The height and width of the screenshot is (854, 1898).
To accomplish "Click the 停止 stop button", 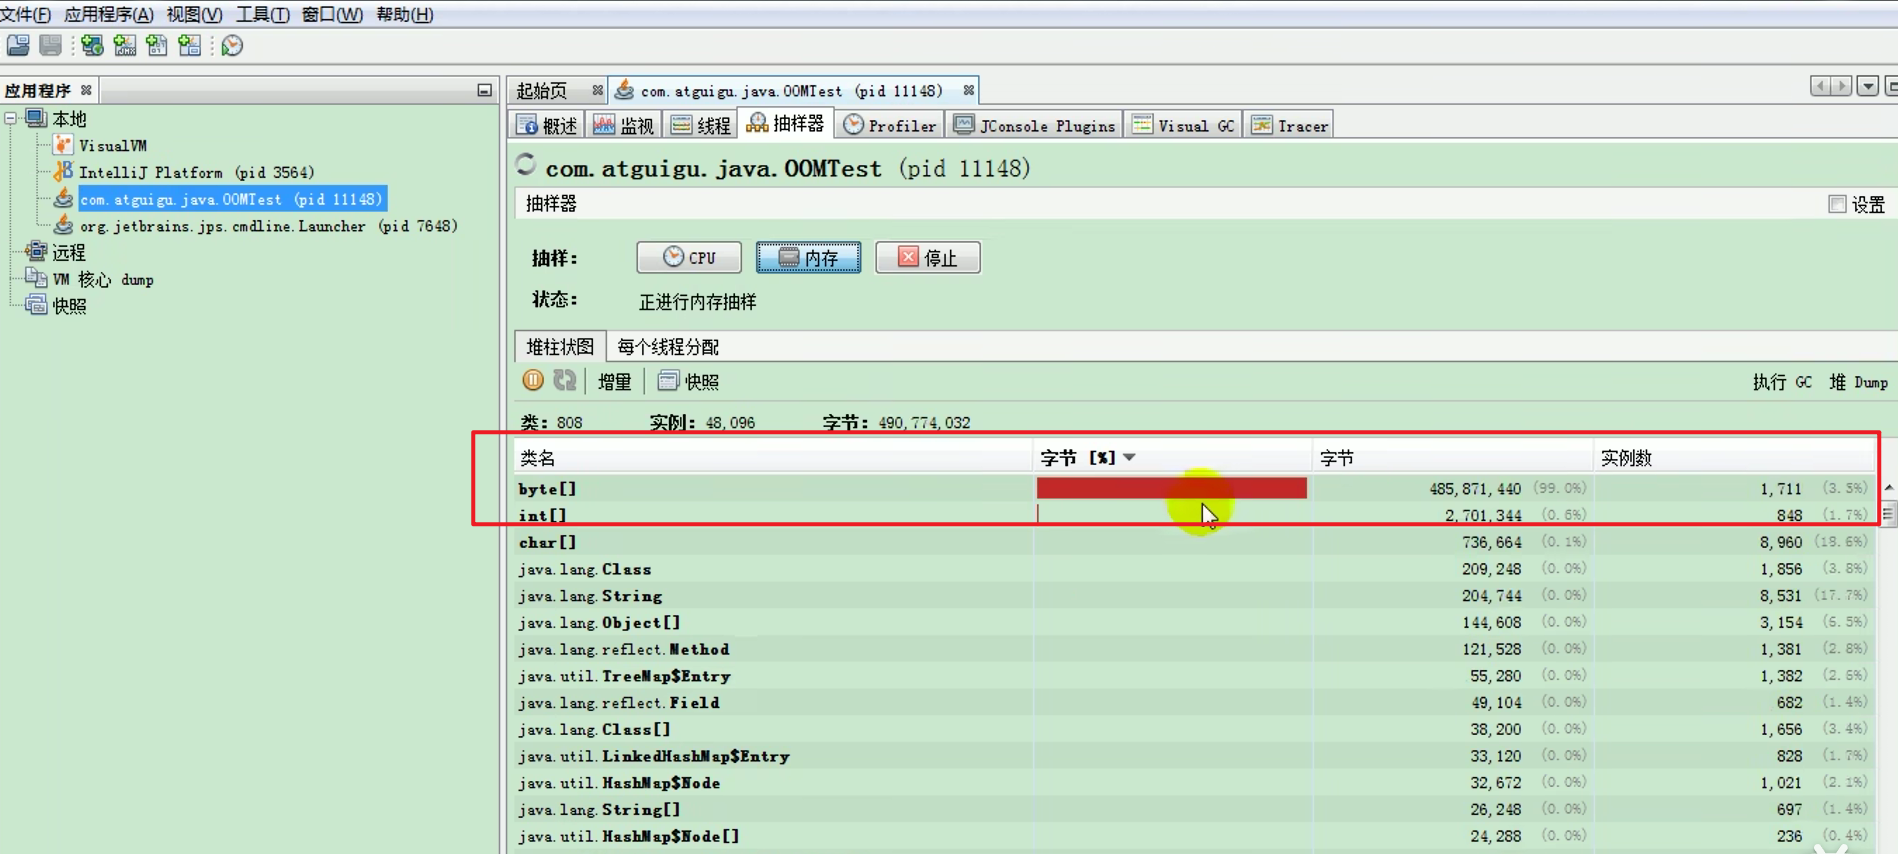I will coord(927,258).
